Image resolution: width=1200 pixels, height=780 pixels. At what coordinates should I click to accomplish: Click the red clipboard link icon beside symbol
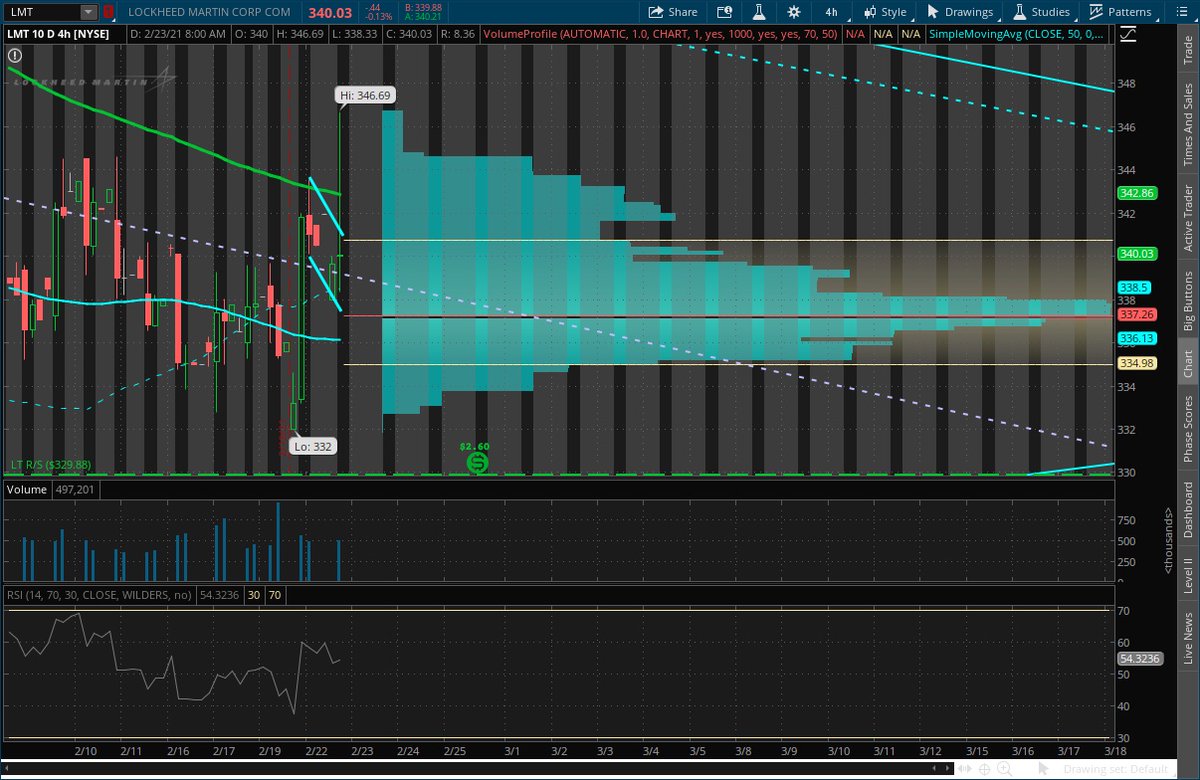tap(107, 12)
